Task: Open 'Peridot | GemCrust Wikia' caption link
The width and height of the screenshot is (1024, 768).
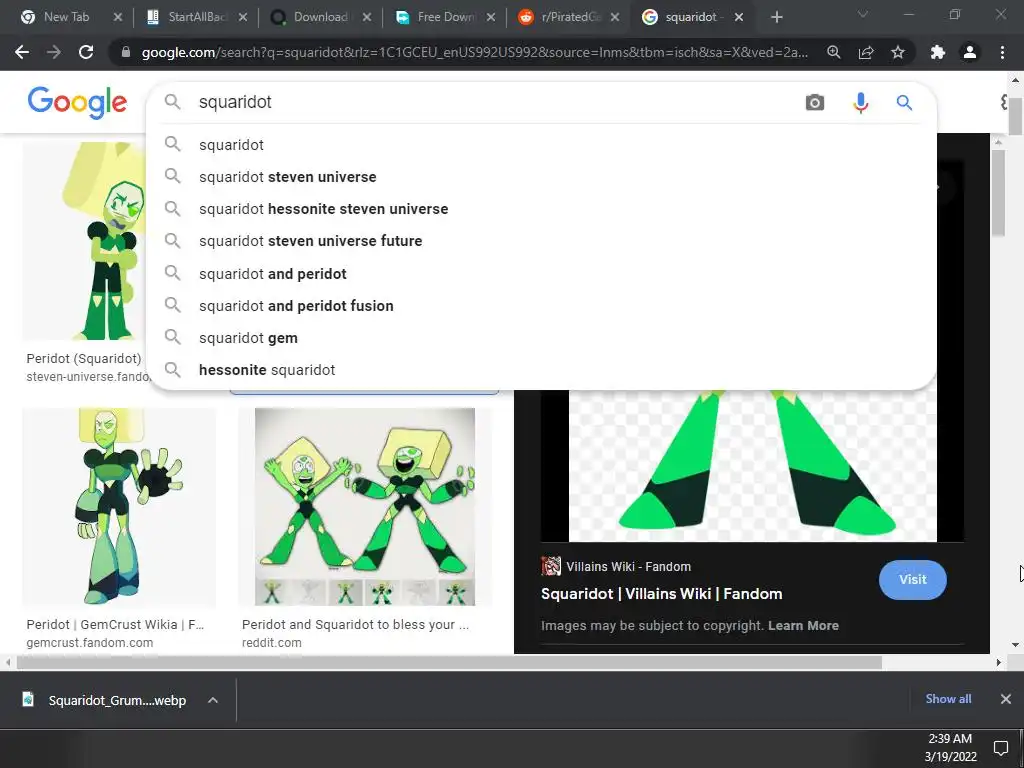Action: (116, 624)
